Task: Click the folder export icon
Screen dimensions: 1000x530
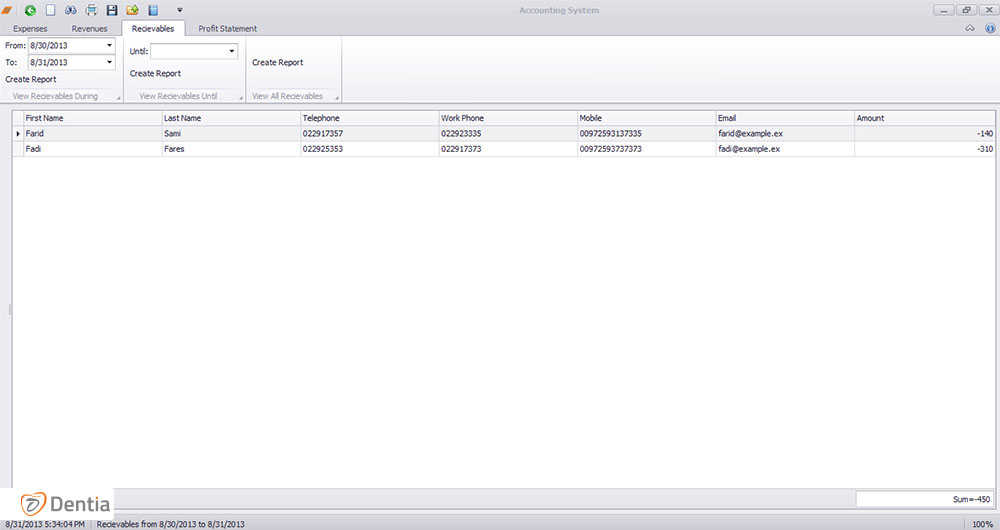Action: click(132, 10)
